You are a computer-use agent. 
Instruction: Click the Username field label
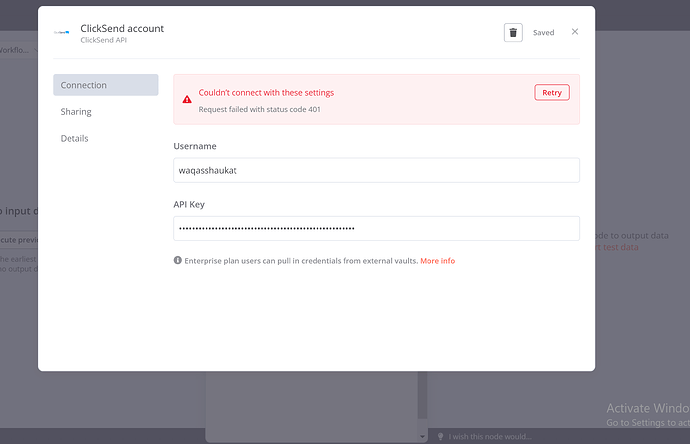(x=195, y=146)
